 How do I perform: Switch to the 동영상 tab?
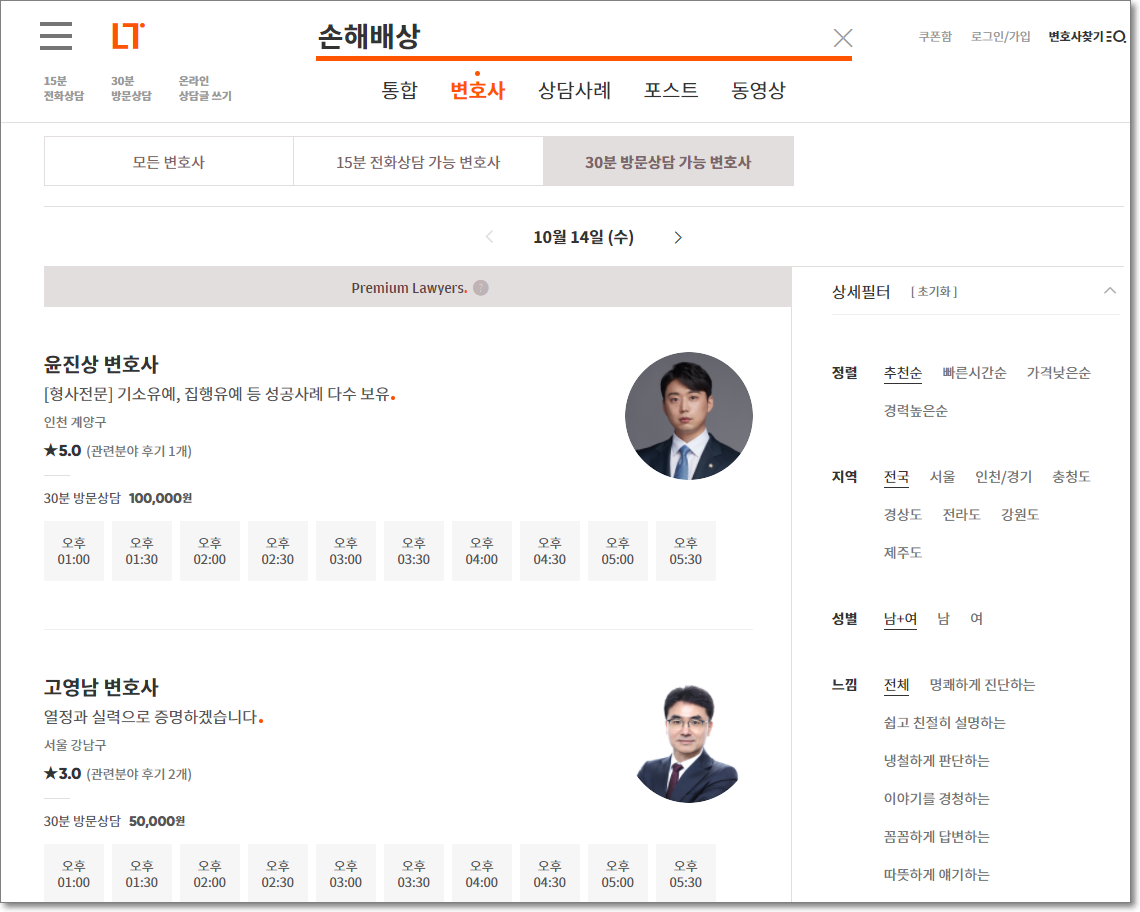[758, 90]
